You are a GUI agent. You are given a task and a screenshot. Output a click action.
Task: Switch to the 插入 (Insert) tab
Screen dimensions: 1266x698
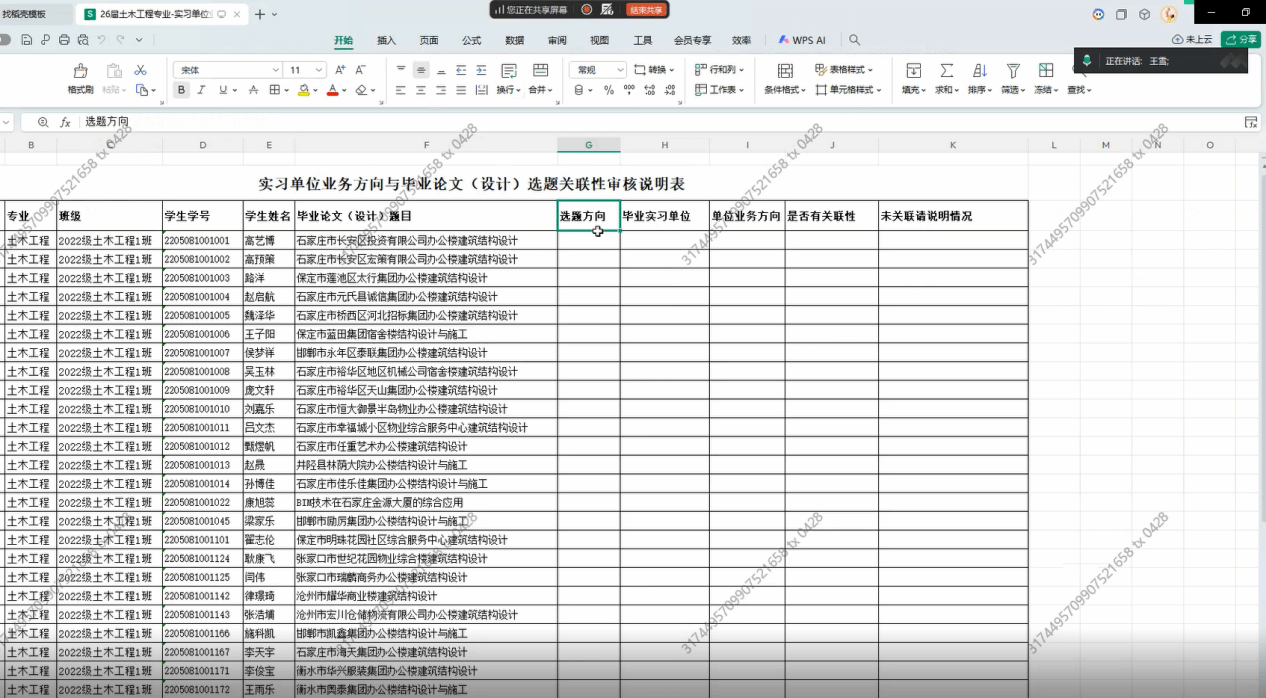click(386, 40)
